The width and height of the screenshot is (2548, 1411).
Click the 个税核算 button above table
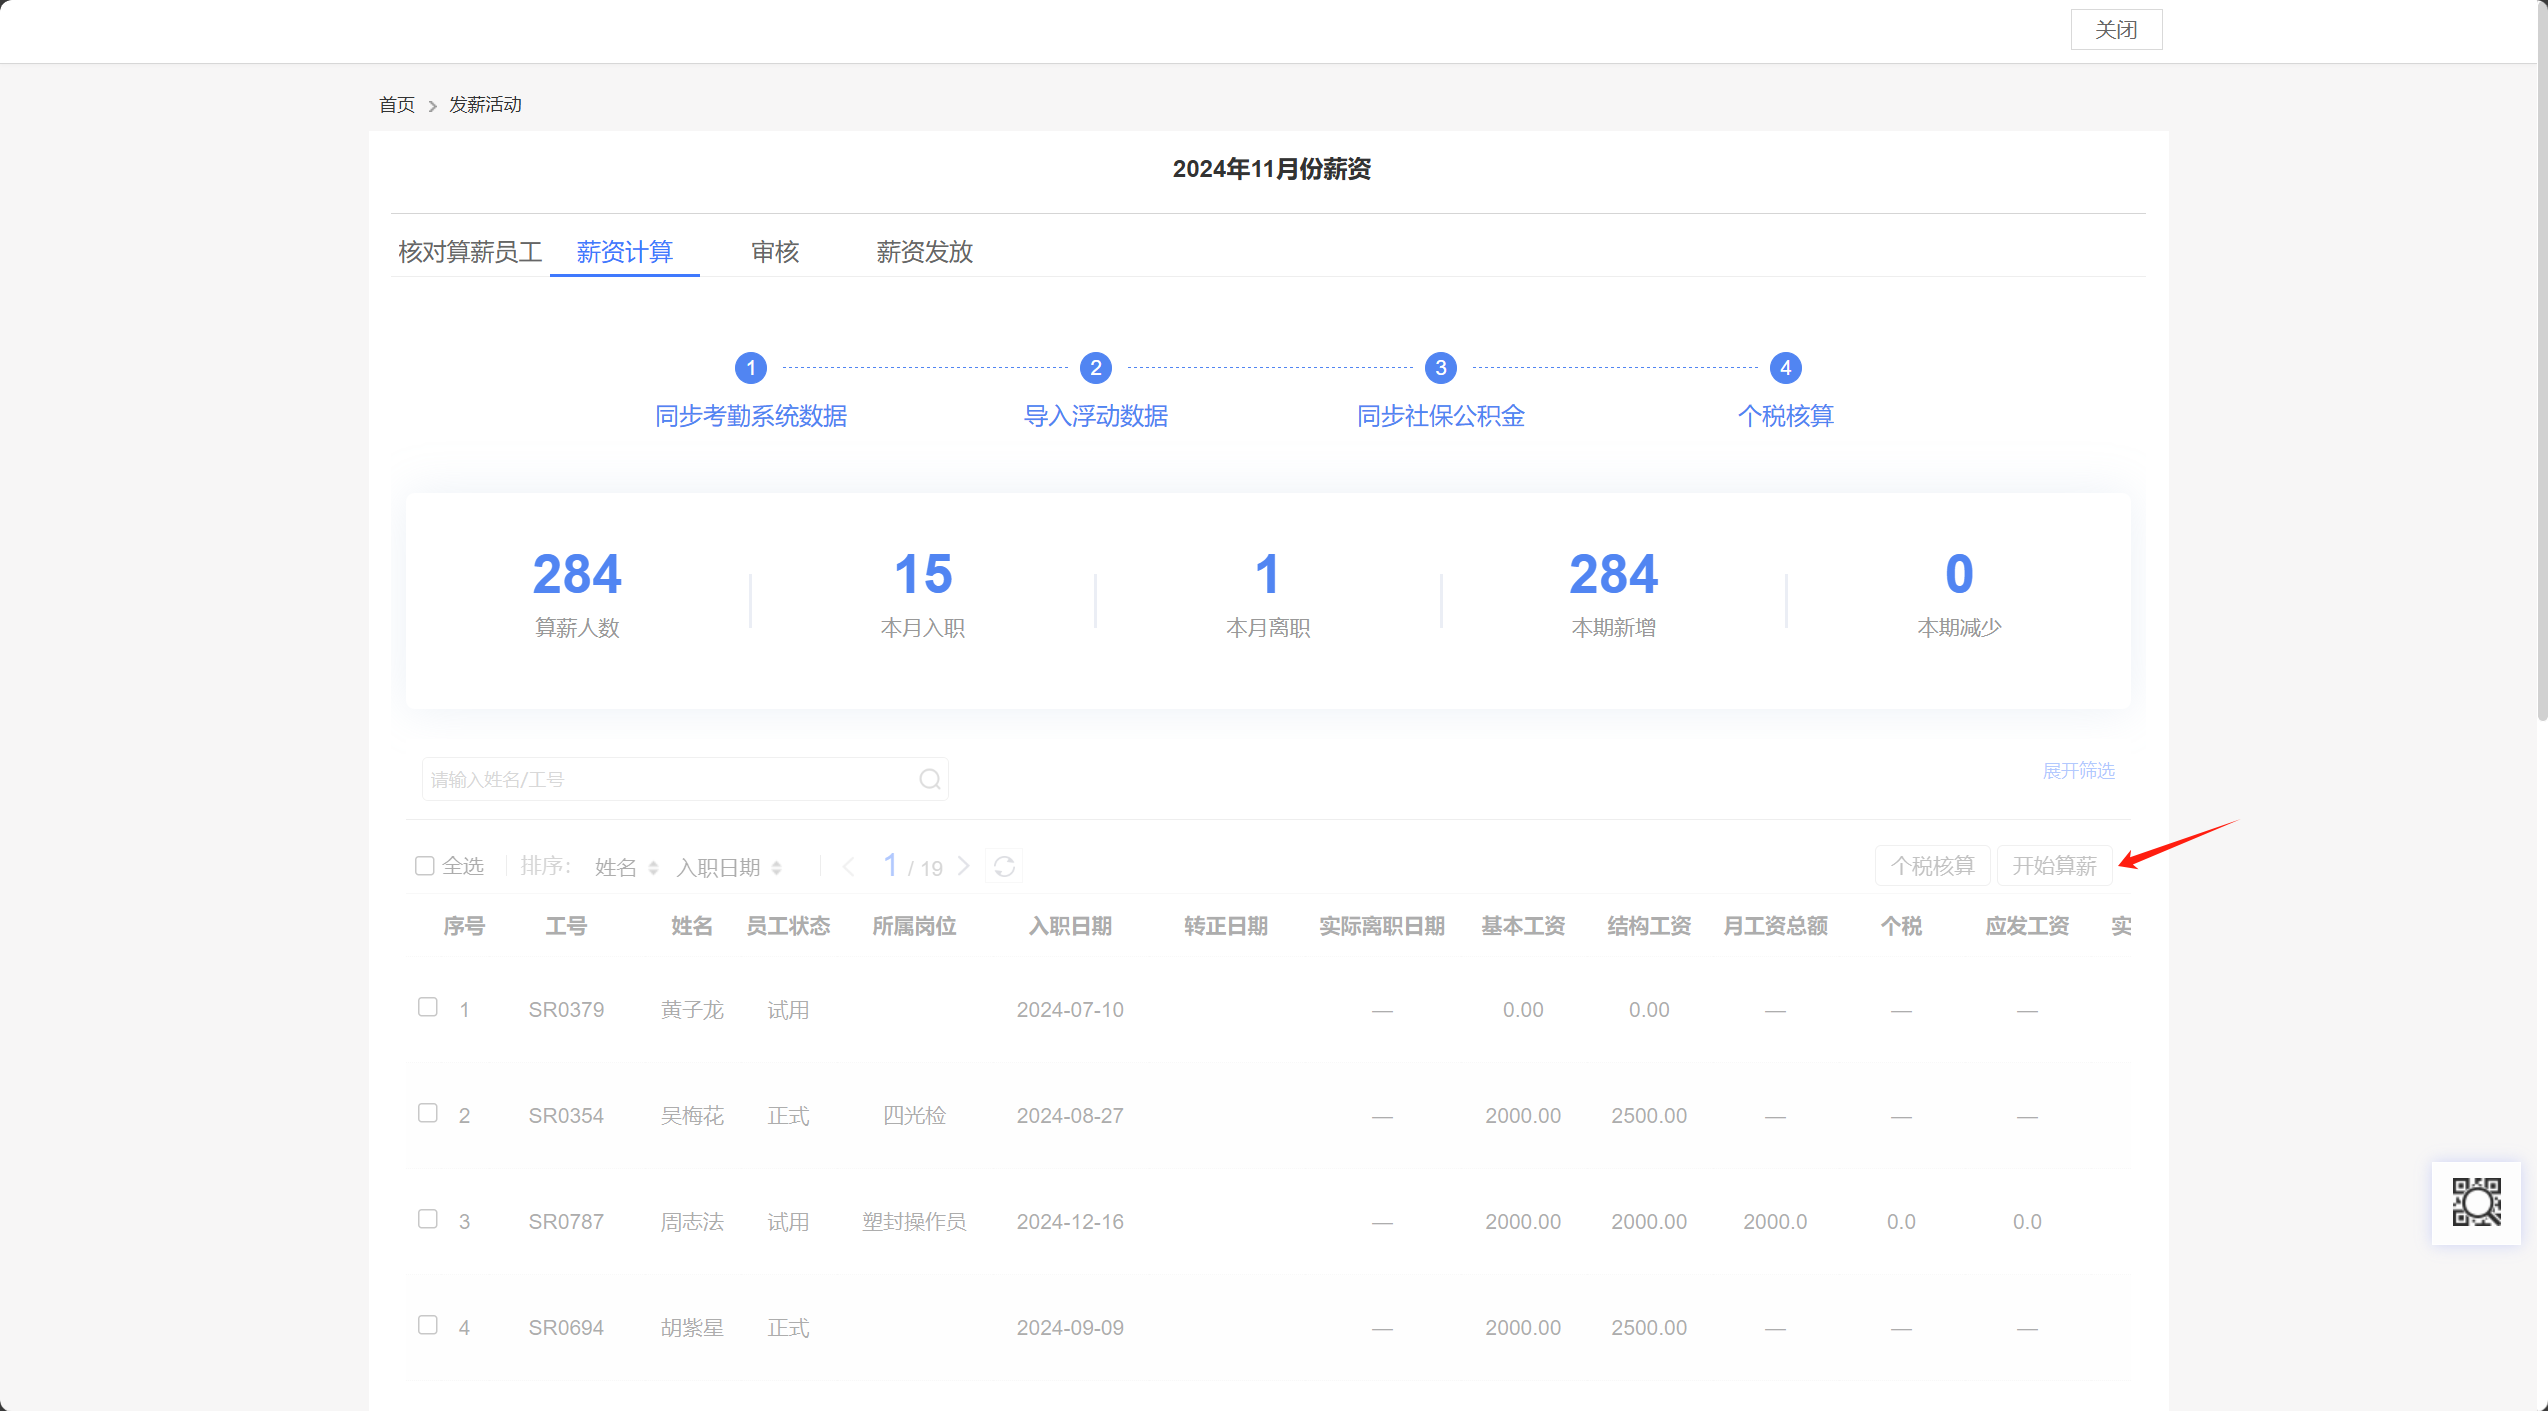click(1932, 866)
